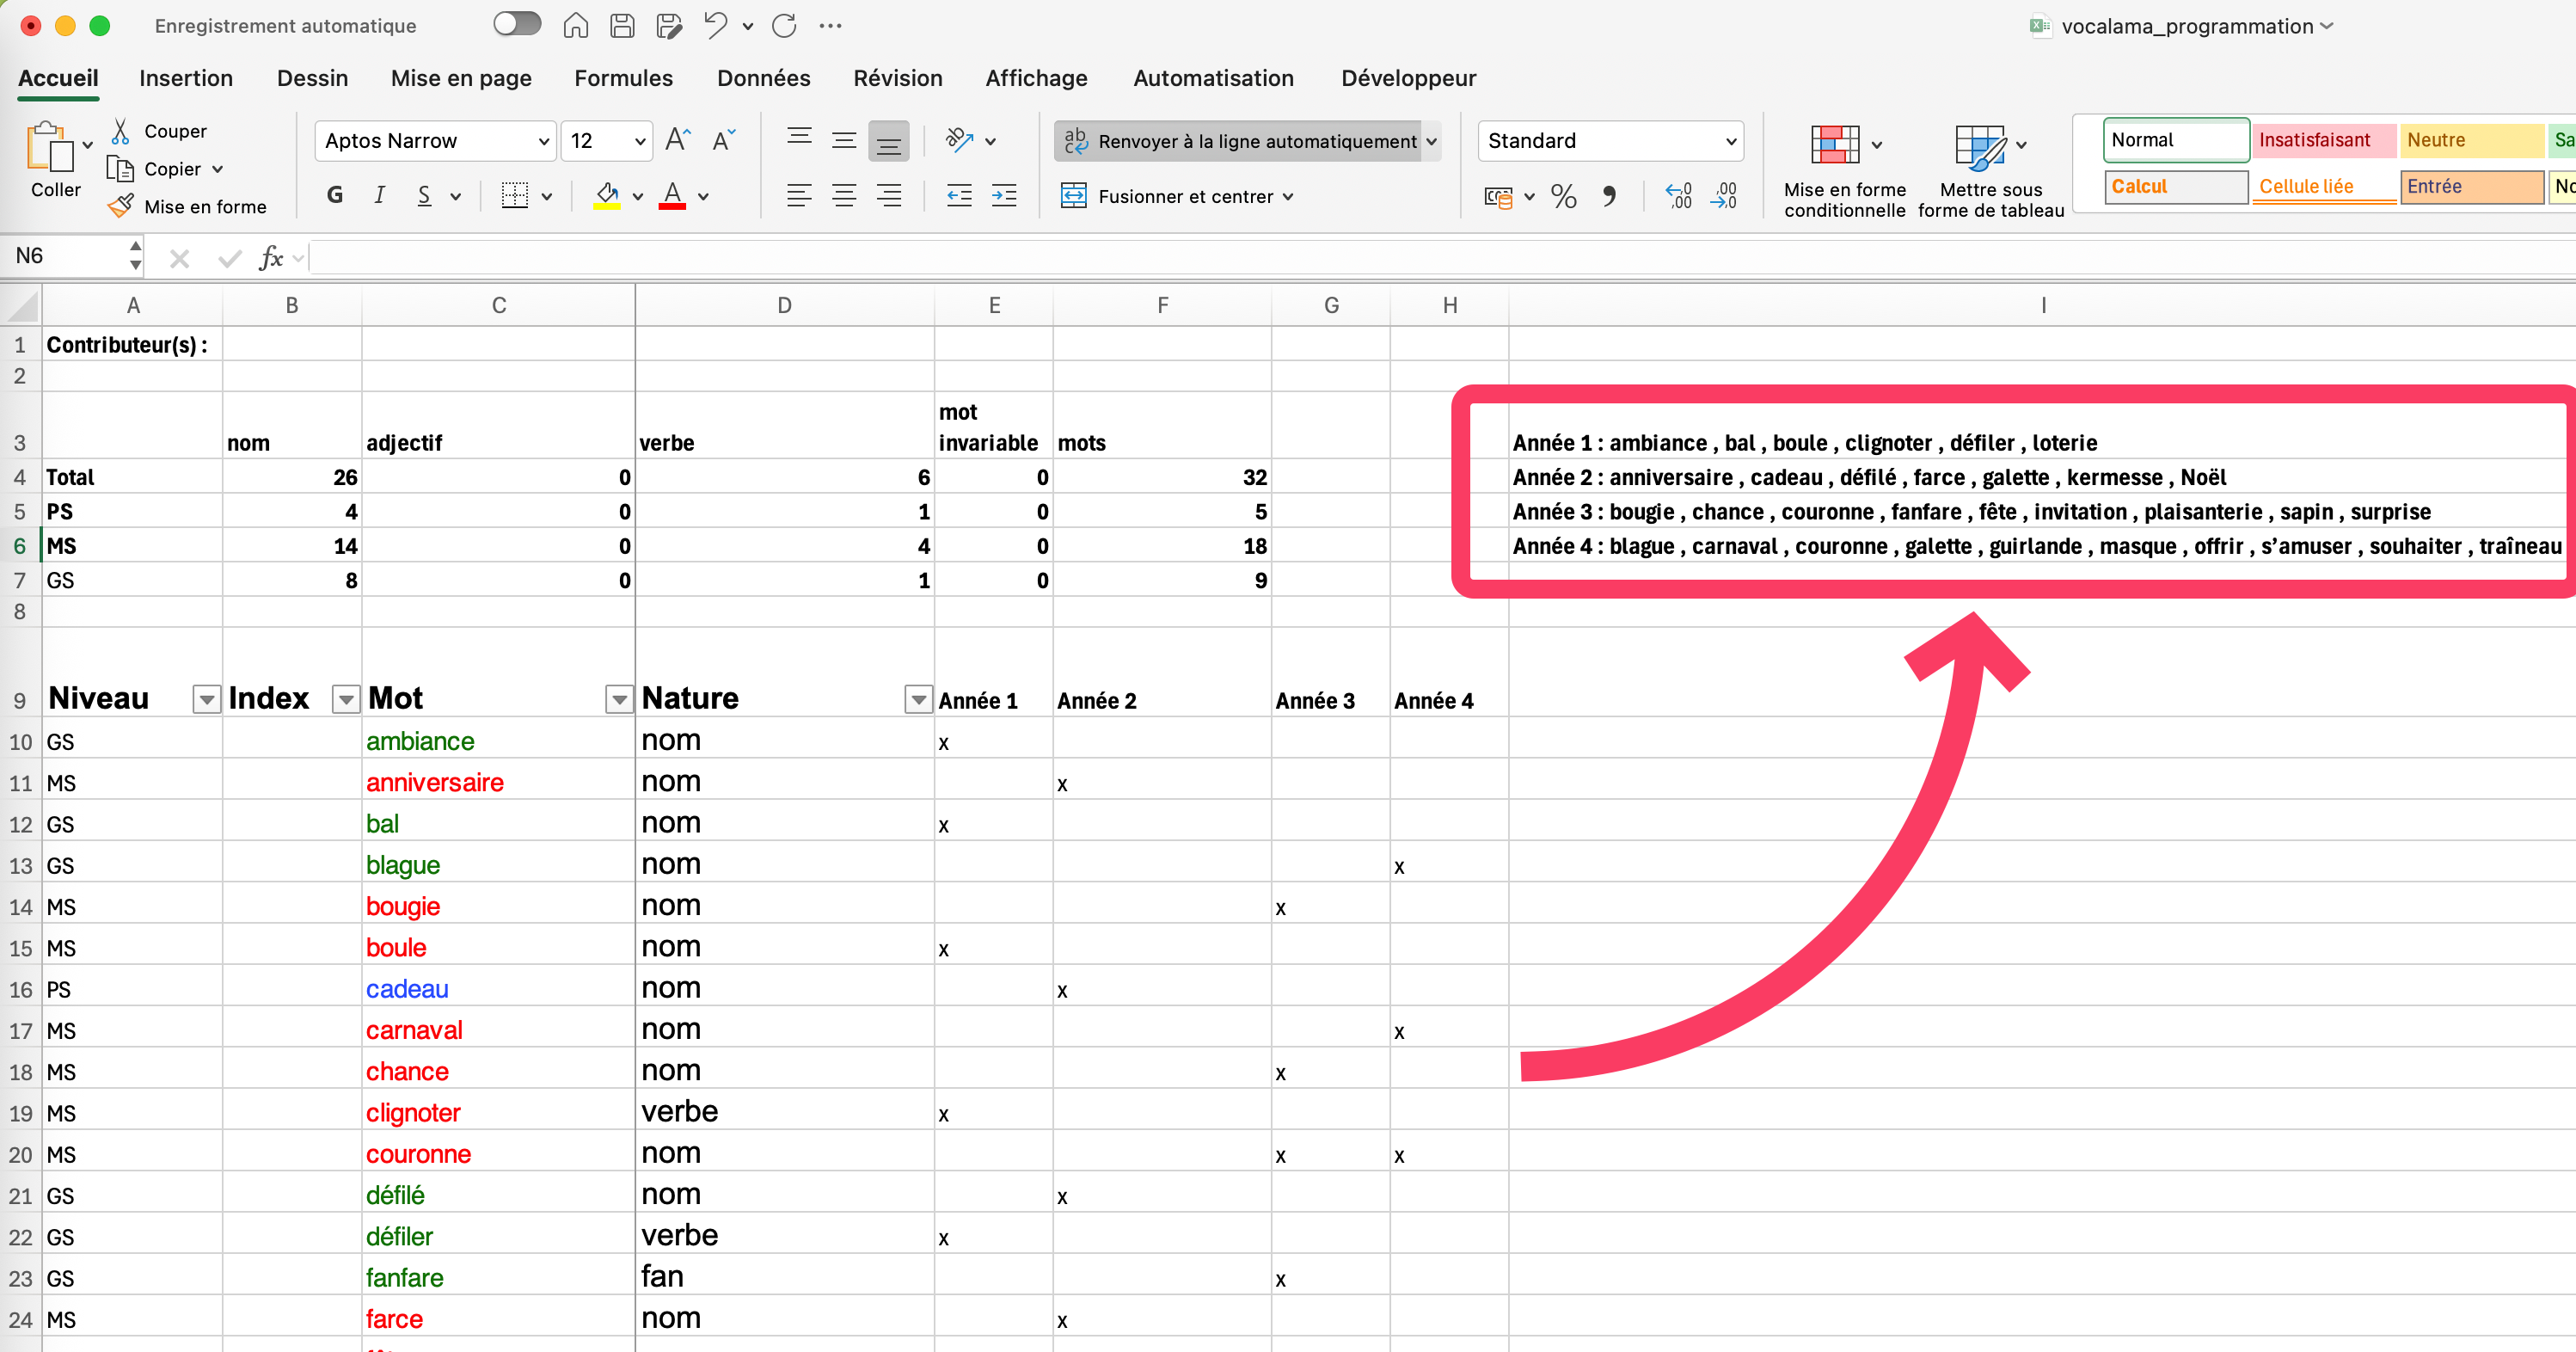Image resolution: width=2576 pixels, height=1352 pixels.
Task: Toggle align text left
Action: coord(799,196)
